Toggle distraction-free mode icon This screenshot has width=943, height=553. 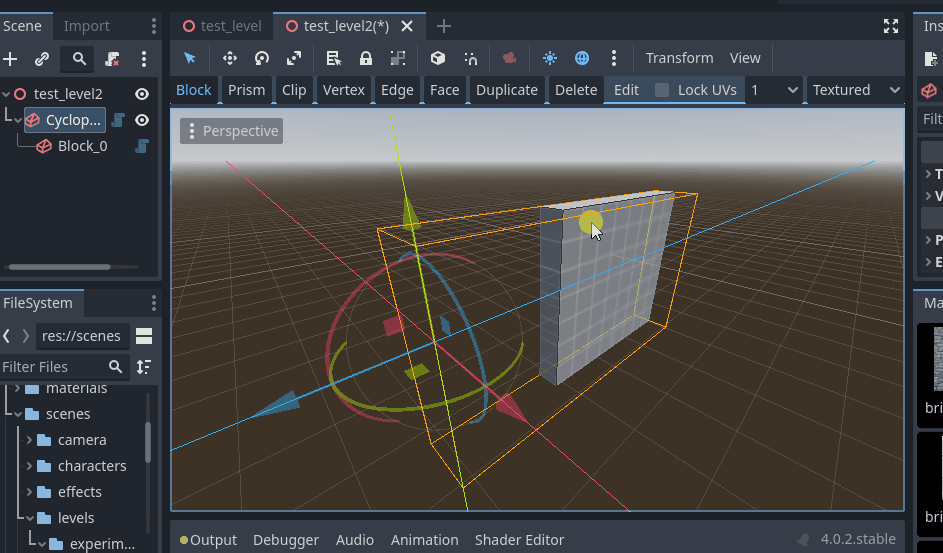click(x=891, y=26)
